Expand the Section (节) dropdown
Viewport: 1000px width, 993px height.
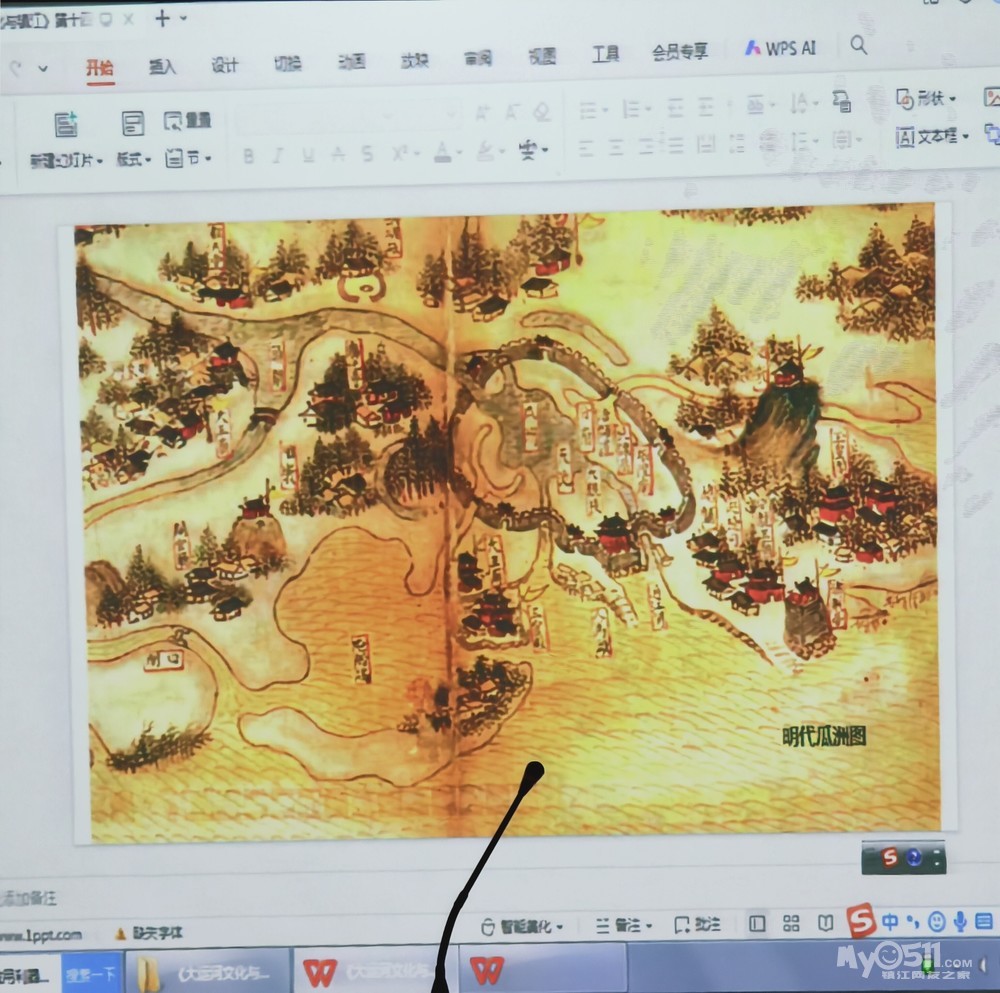tap(187, 158)
